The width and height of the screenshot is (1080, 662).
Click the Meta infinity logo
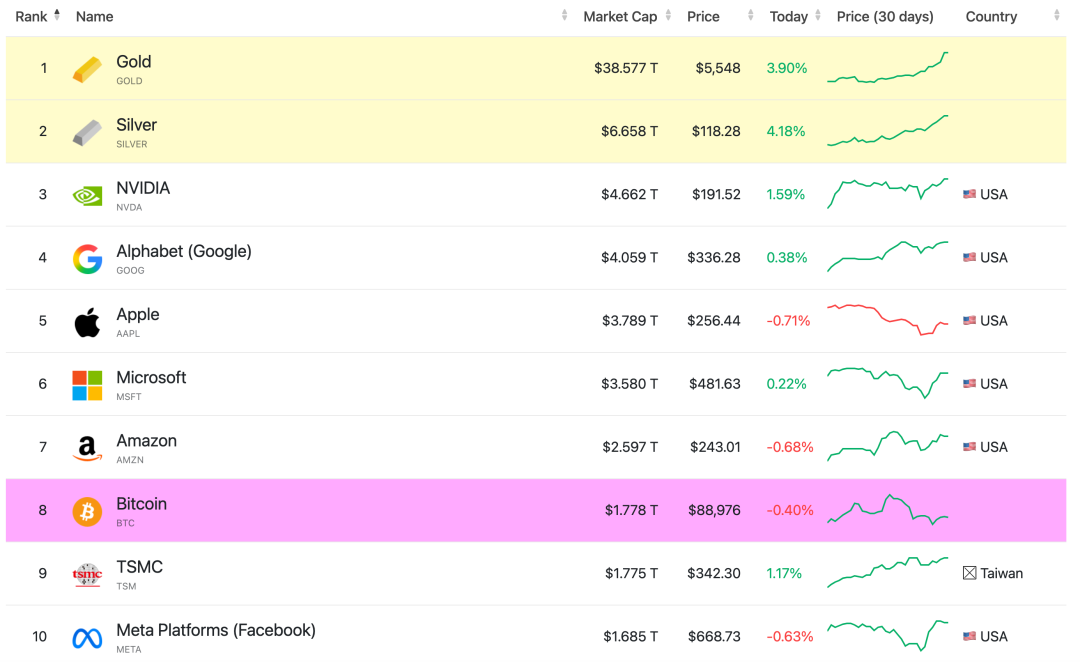[x=87, y=639]
